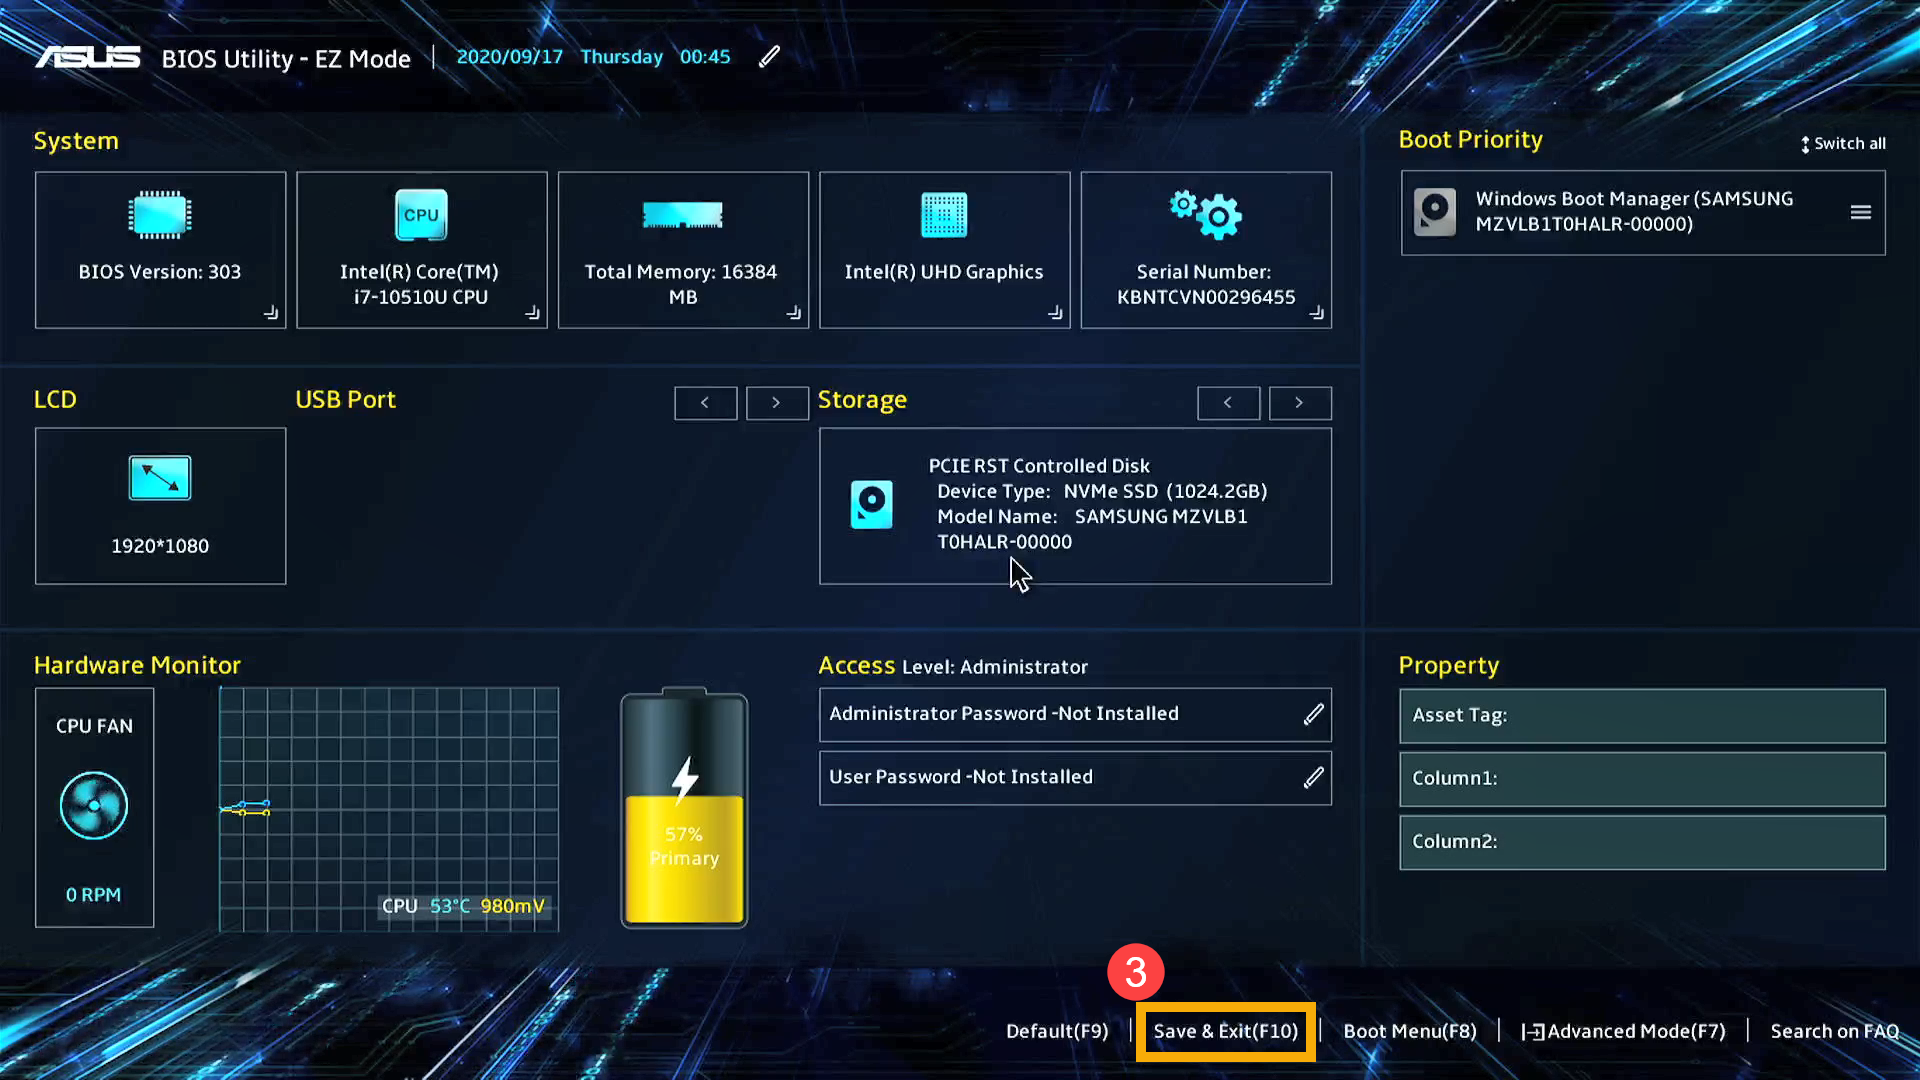Edit User Password via pencil icon

click(x=1313, y=777)
